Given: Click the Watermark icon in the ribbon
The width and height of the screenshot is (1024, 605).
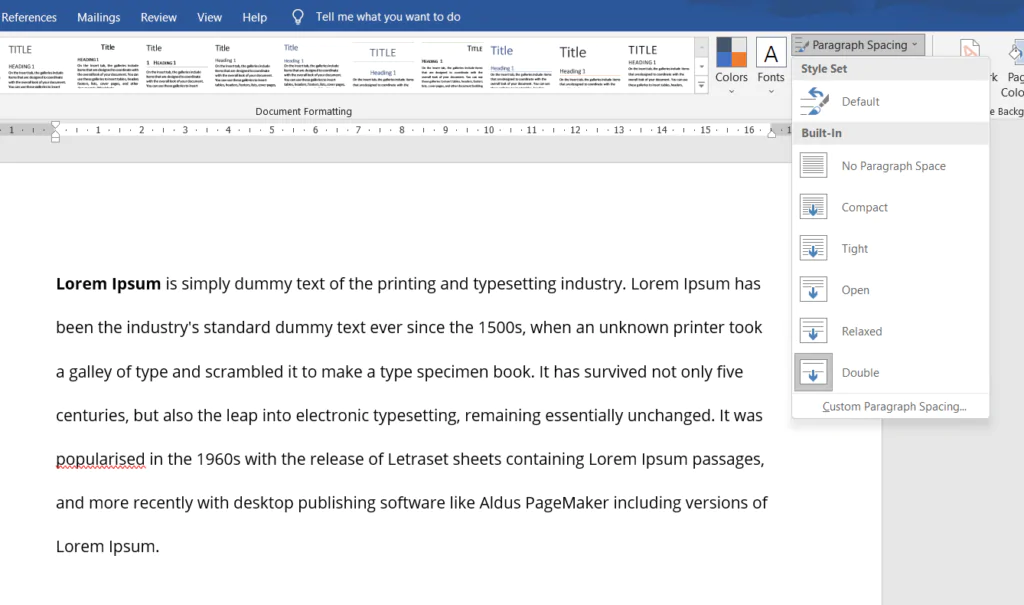Looking at the screenshot, I should pos(970,51).
